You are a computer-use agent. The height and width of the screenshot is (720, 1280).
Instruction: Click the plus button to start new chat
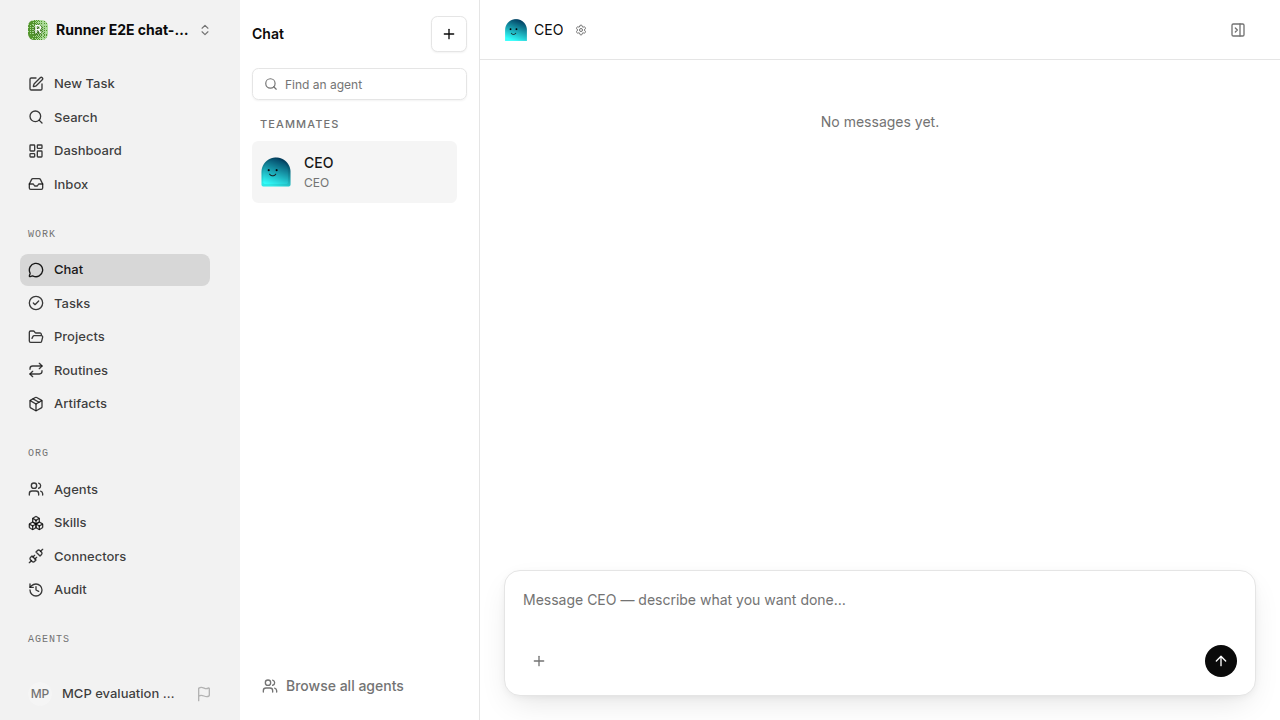[x=449, y=34]
